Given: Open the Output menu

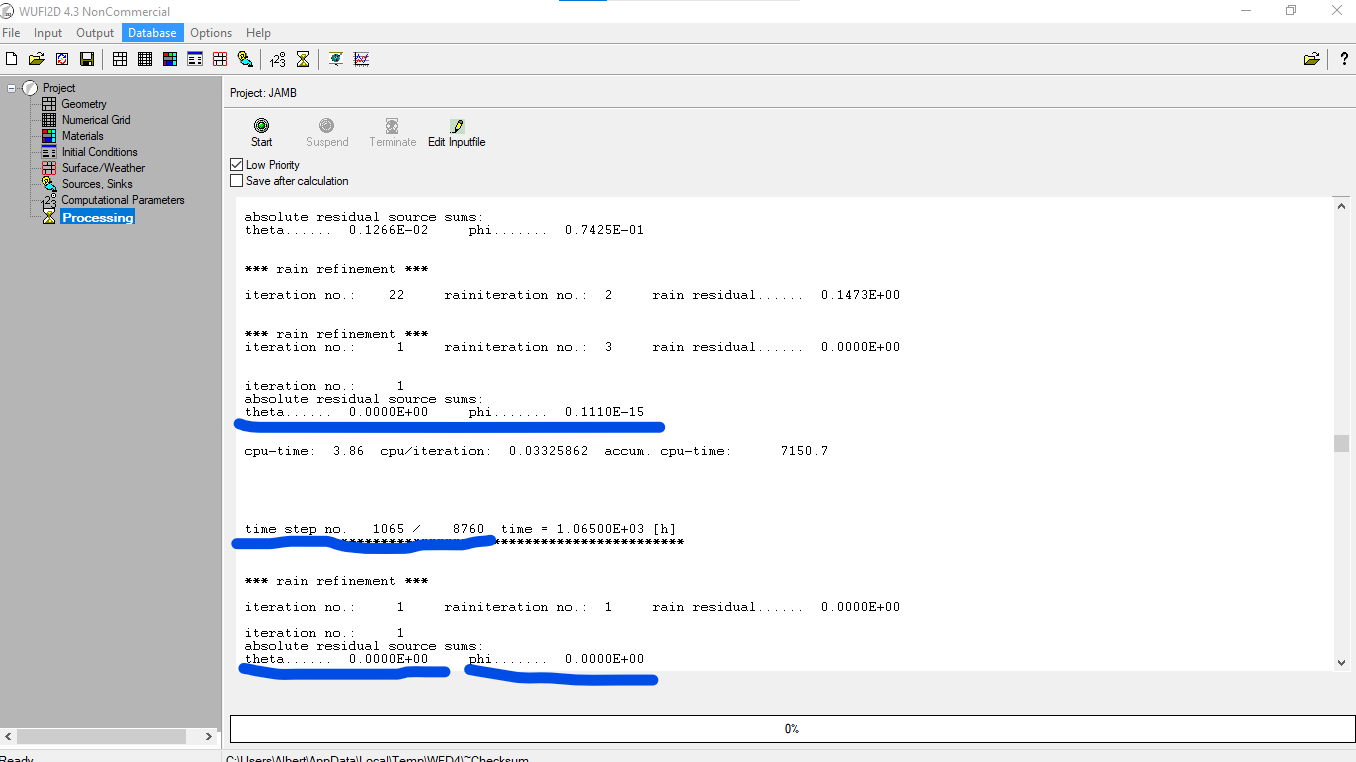Looking at the screenshot, I should tap(95, 33).
